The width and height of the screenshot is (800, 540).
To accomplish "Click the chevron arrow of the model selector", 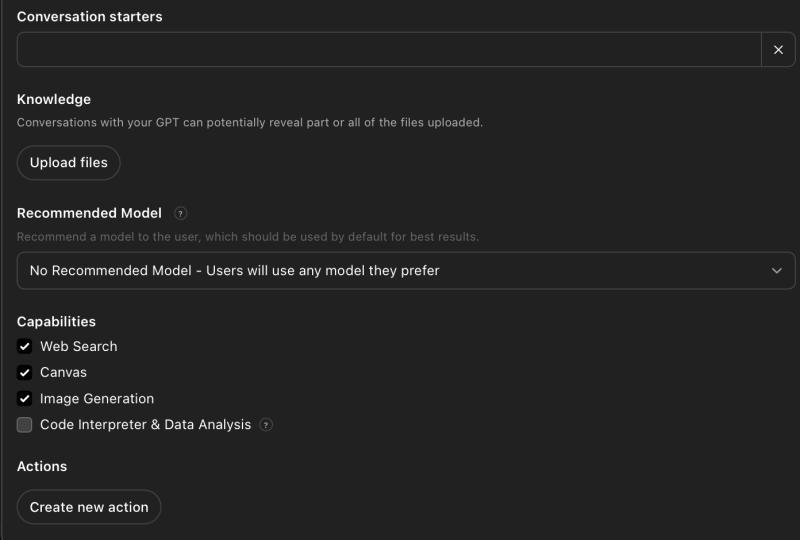I will 777,271.
